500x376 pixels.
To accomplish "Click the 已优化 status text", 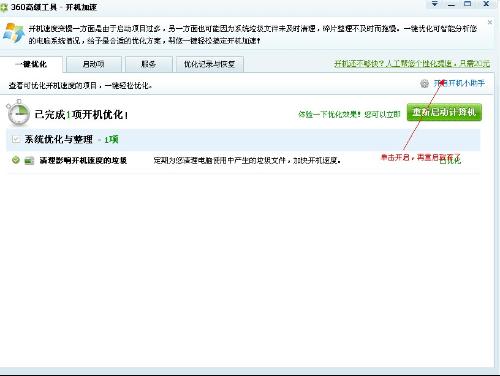I will coord(450,161).
